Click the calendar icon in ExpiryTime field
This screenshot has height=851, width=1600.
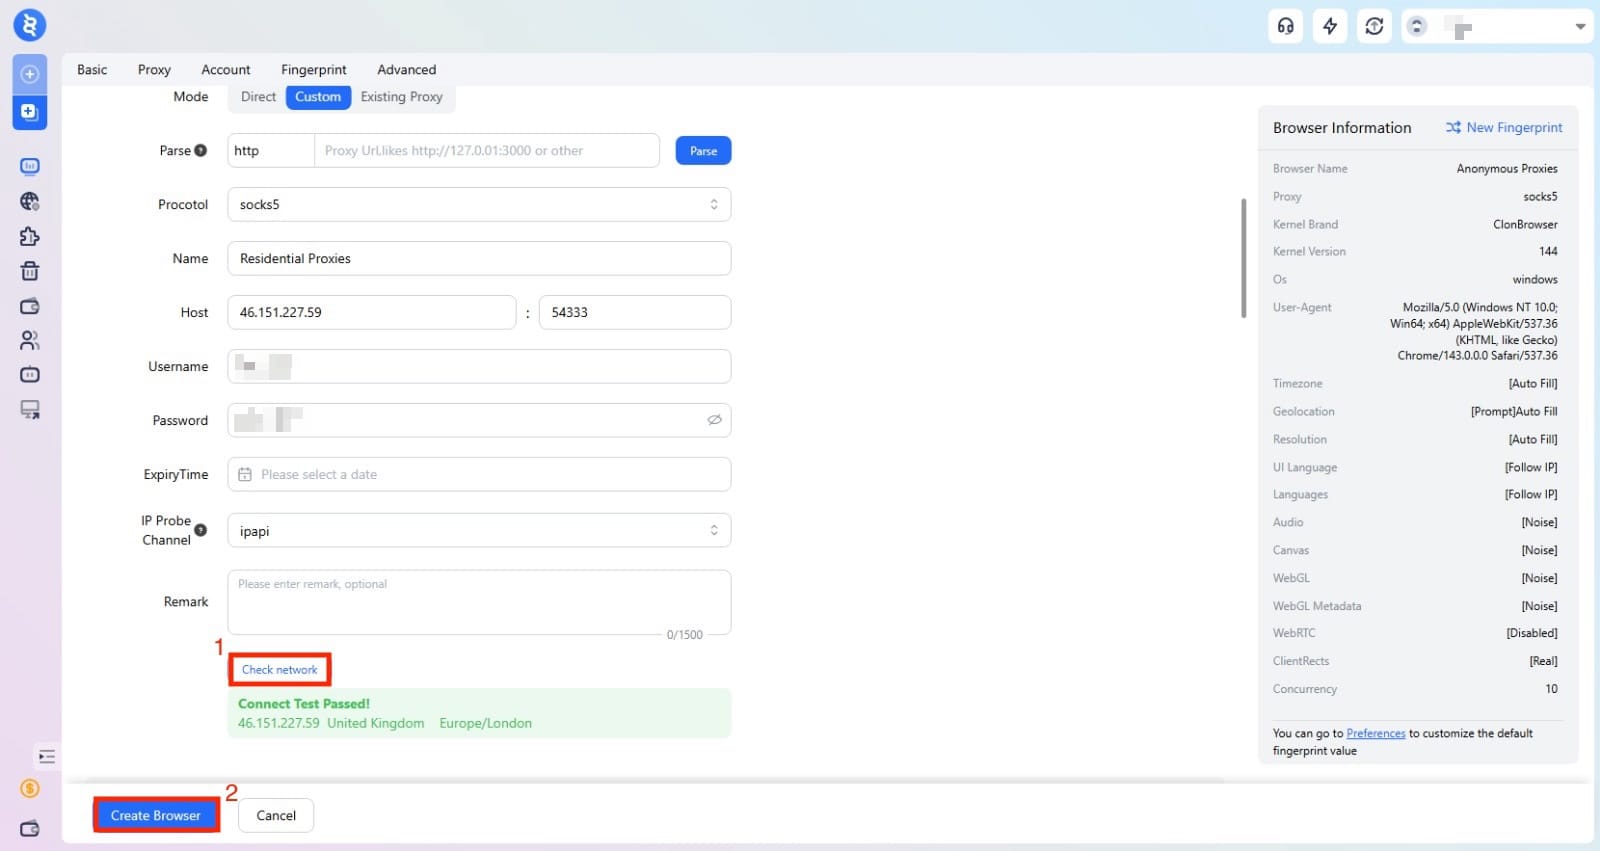point(245,474)
